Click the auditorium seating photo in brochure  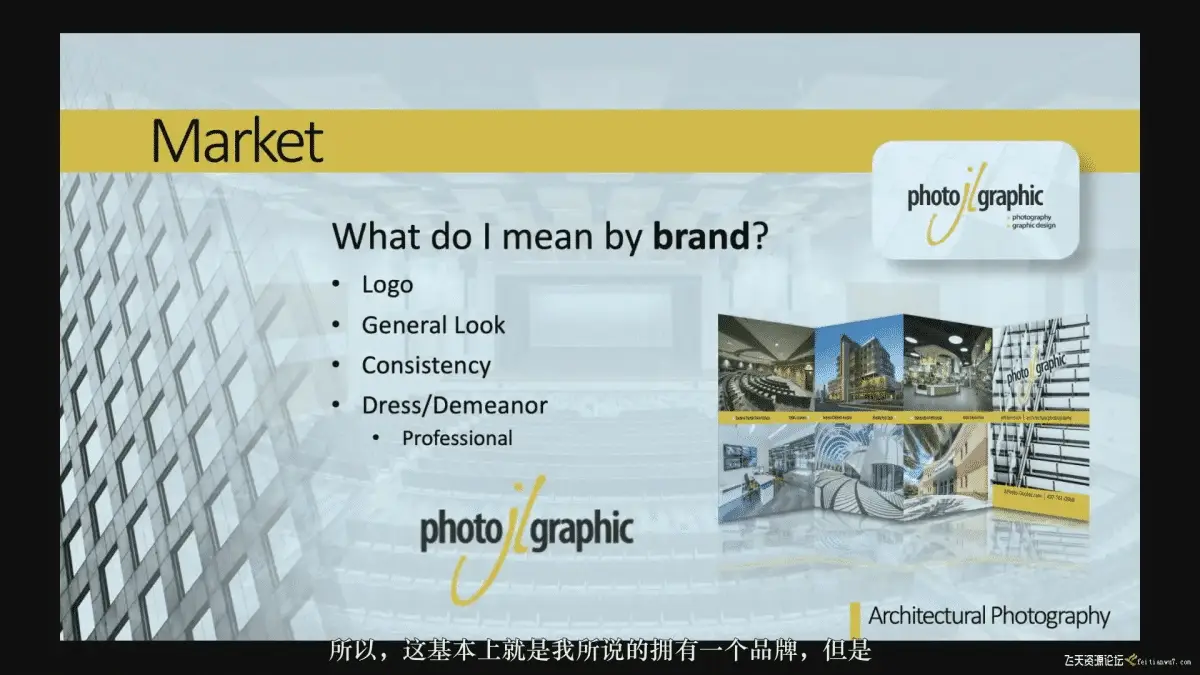766,365
